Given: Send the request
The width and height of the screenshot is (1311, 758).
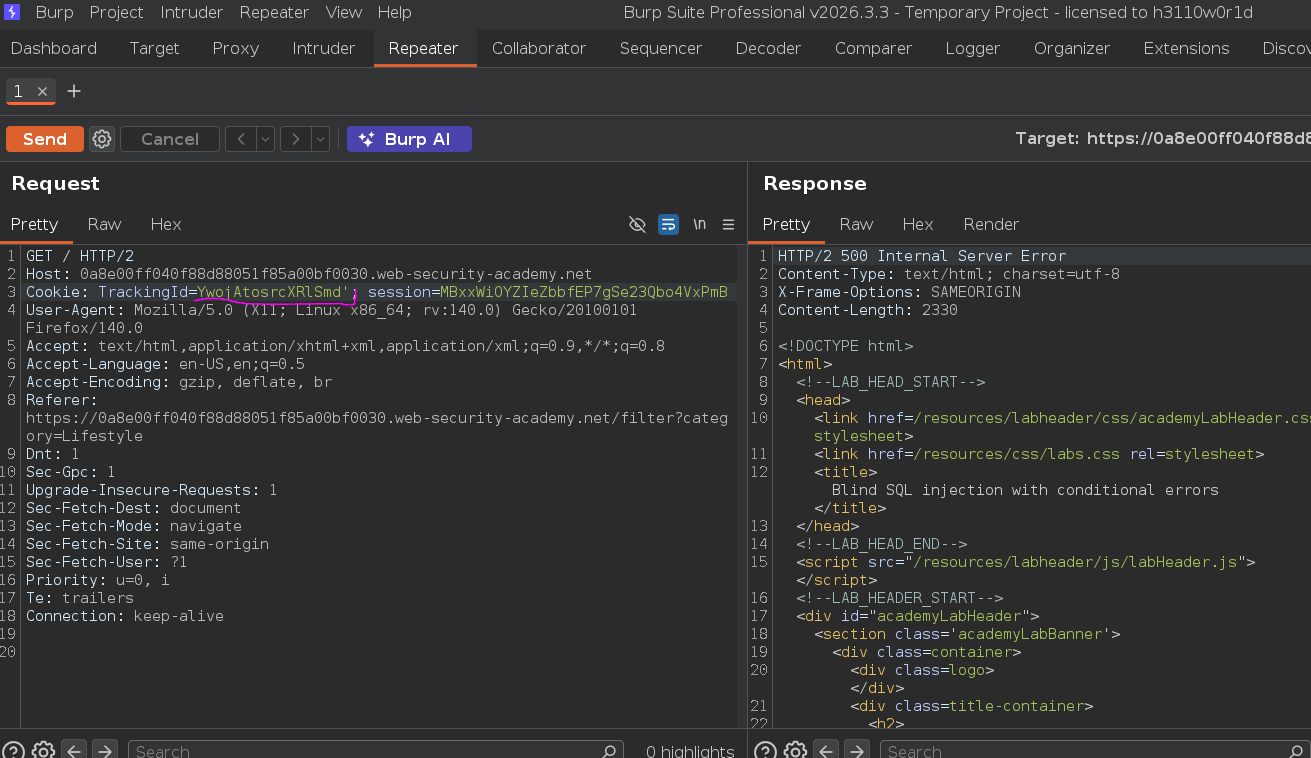Looking at the screenshot, I should pos(45,139).
